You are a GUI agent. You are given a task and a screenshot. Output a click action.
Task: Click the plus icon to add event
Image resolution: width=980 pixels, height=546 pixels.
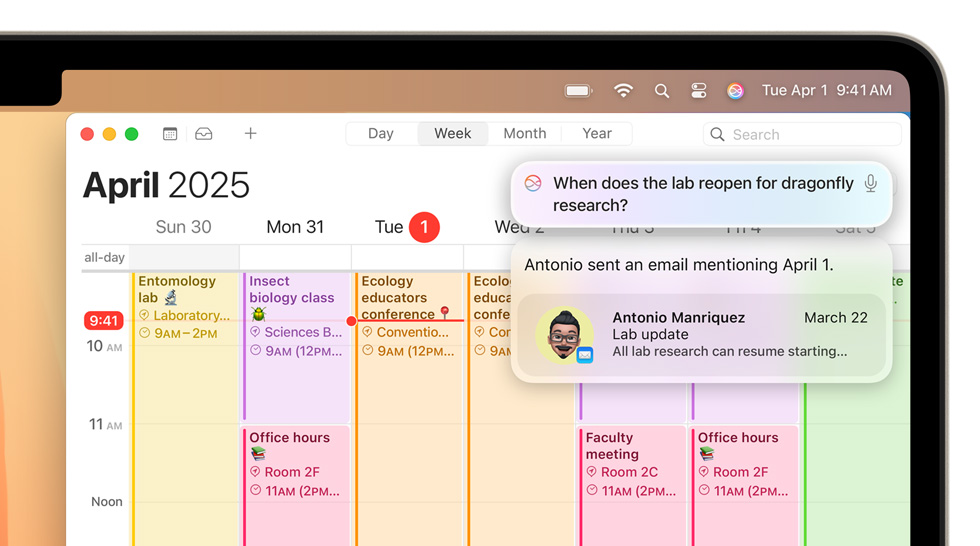pyautogui.click(x=250, y=134)
